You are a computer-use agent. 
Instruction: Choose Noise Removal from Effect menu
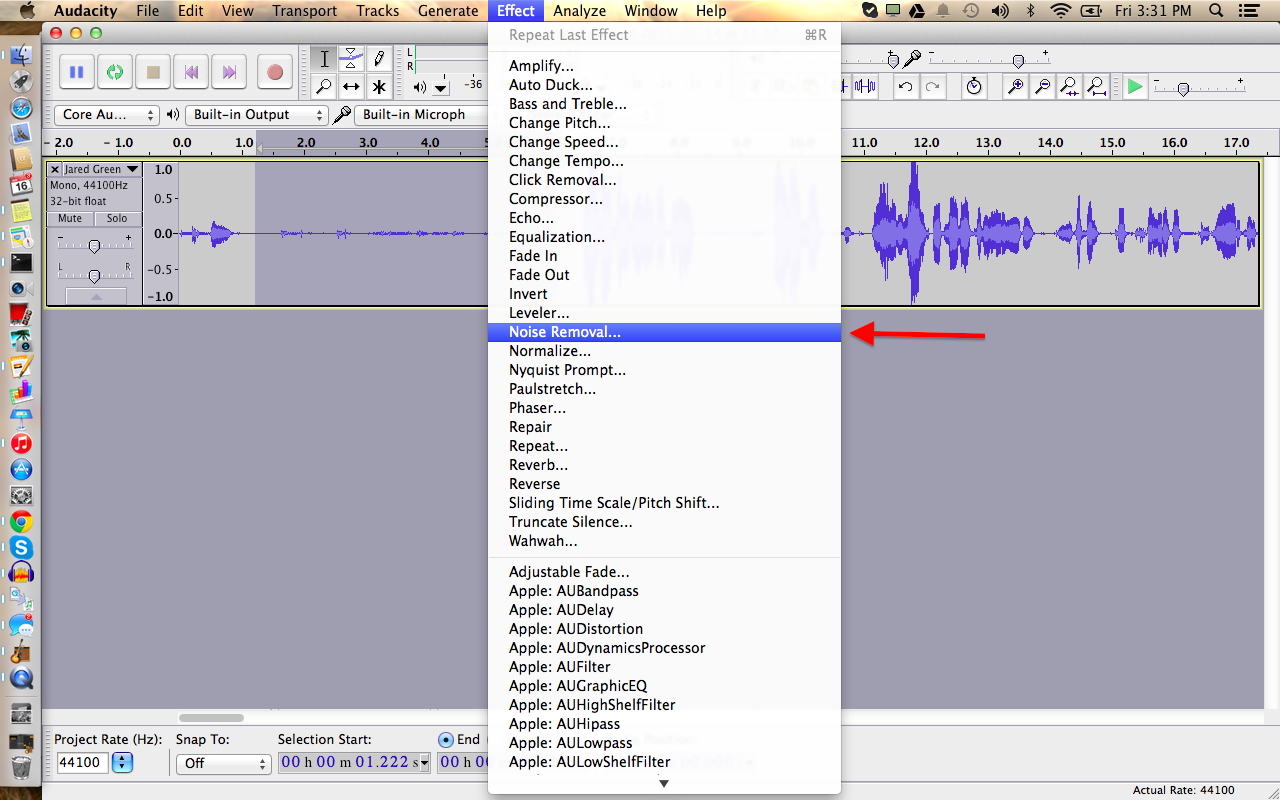pos(564,332)
